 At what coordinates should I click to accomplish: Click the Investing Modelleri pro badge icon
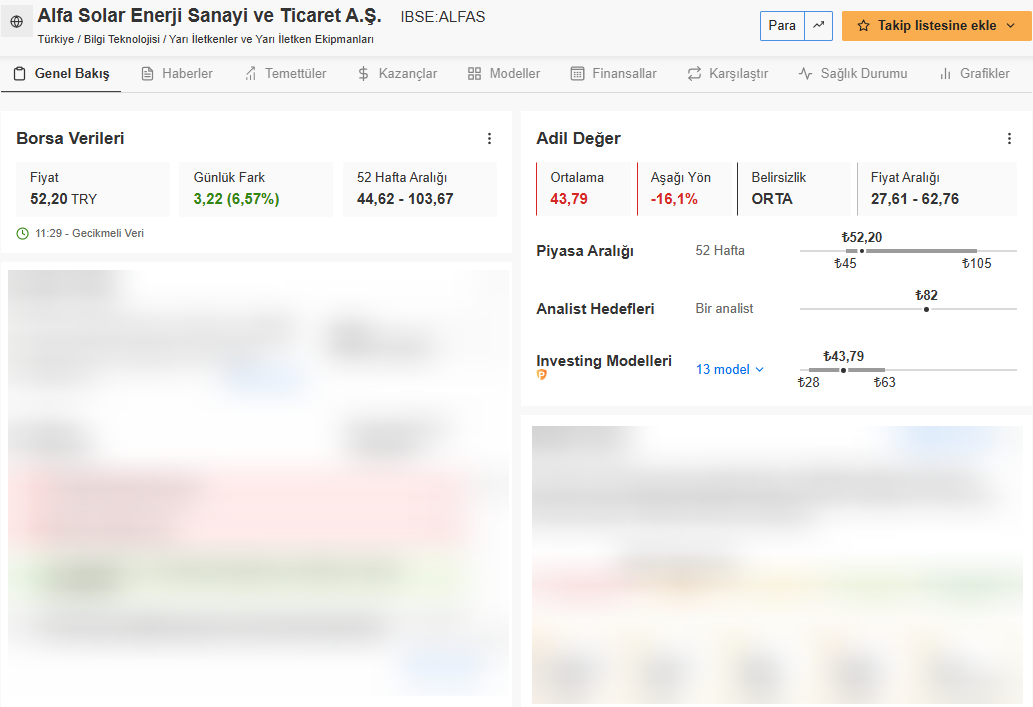pyautogui.click(x=542, y=374)
